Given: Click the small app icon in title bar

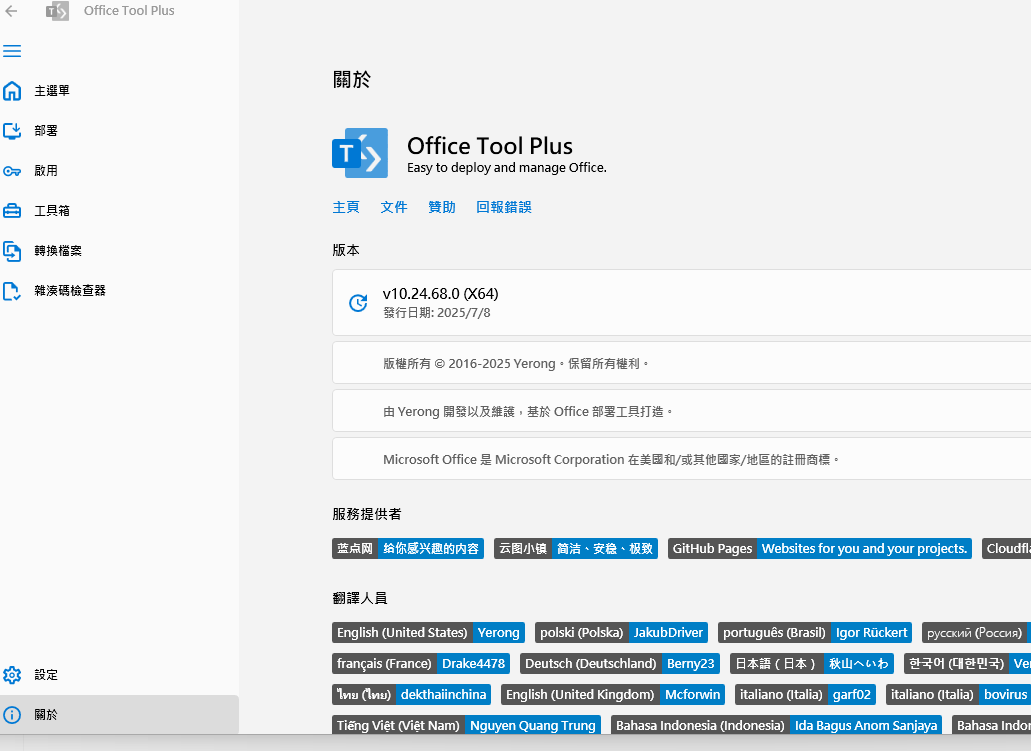Looking at the screenshot, I should coord(57,11).
